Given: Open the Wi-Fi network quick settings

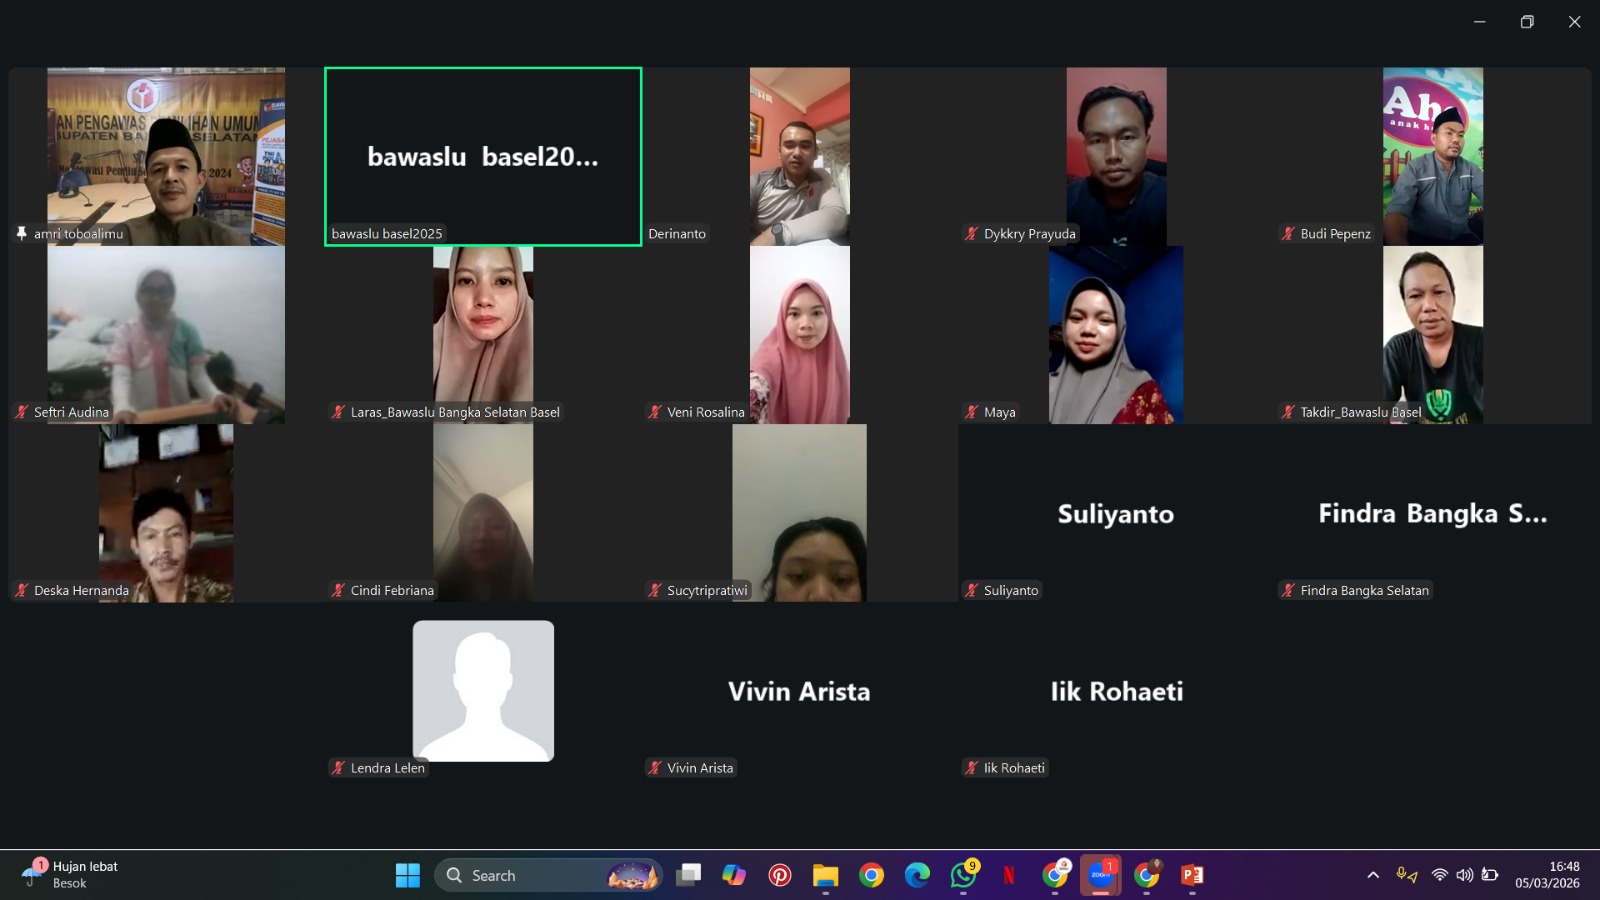Looking at the screenshot, I should click(1439, 875).
